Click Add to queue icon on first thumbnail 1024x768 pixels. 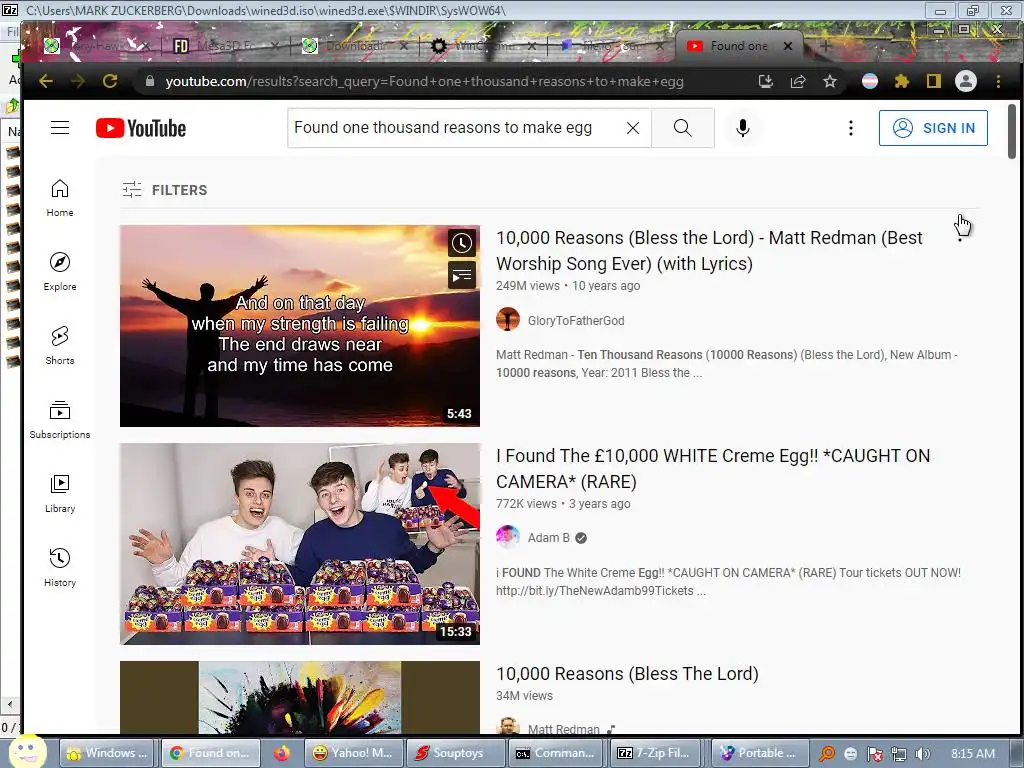[x=462, y=275]
